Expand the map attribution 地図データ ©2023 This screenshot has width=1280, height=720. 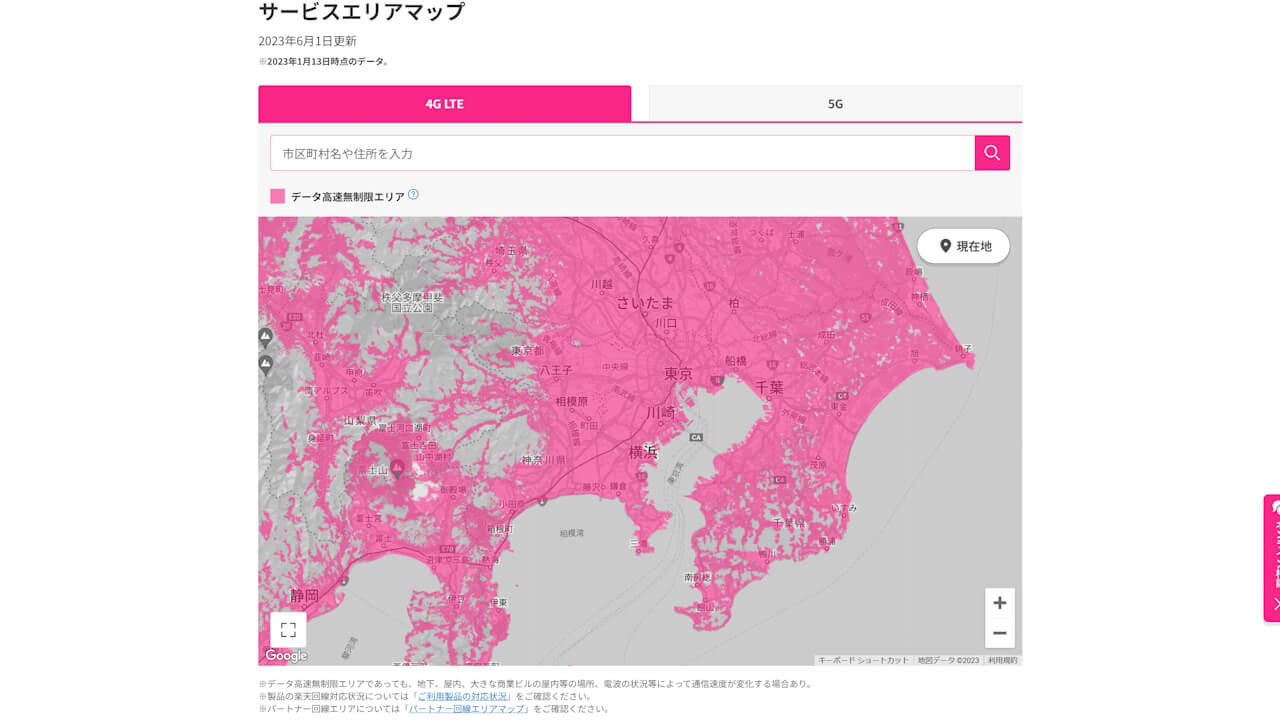click(948, 658)
